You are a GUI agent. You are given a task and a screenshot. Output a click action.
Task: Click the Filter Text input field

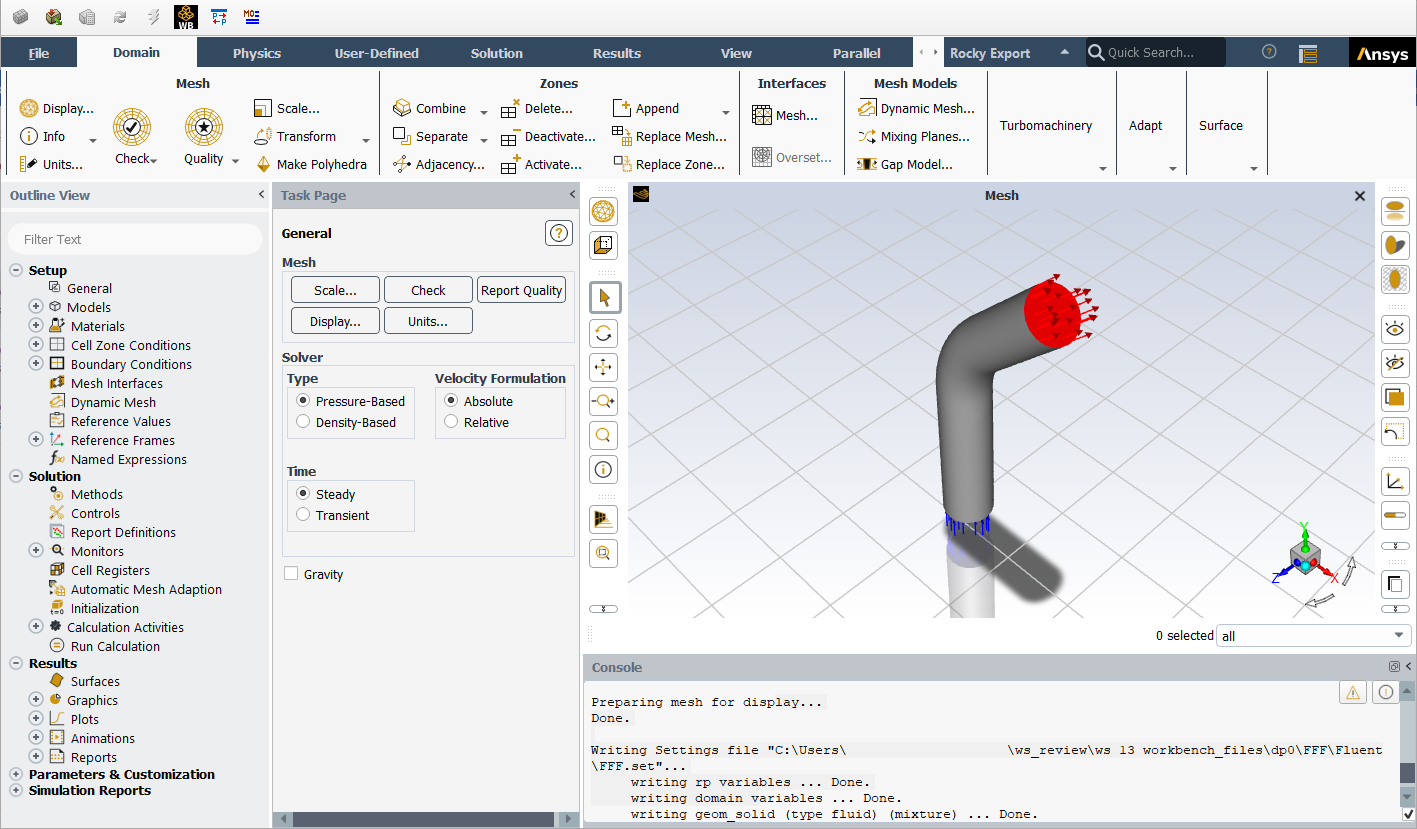[135, 239]
